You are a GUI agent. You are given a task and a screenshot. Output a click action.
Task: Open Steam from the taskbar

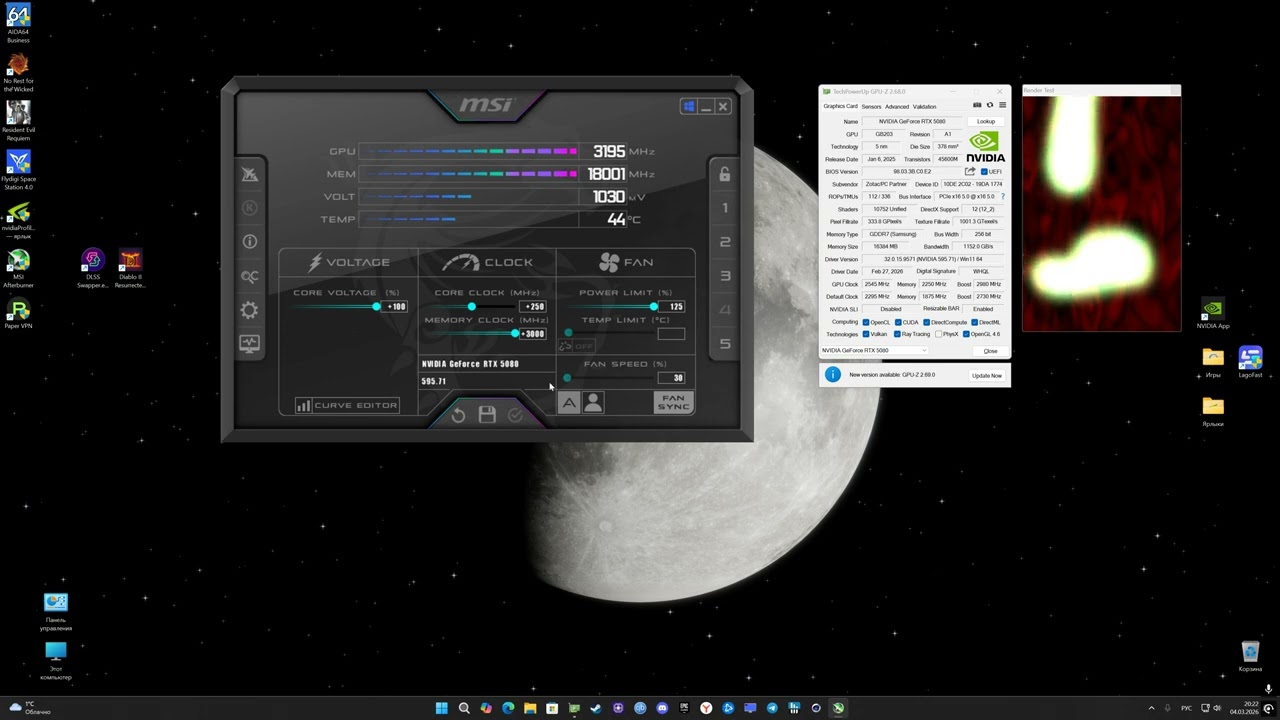tap(595, 708)
